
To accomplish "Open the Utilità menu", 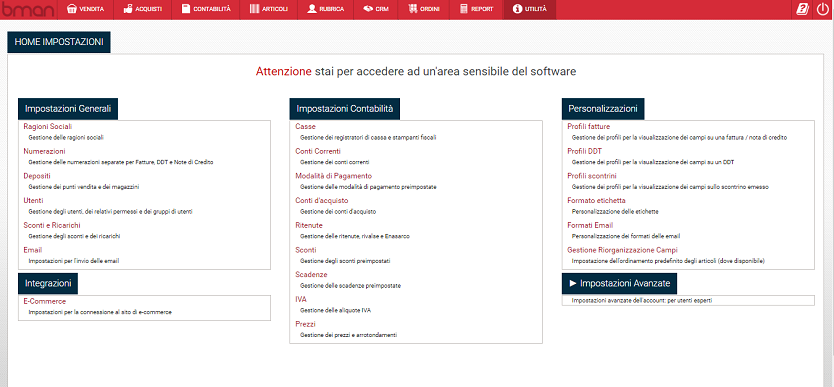I will [530, 10].
